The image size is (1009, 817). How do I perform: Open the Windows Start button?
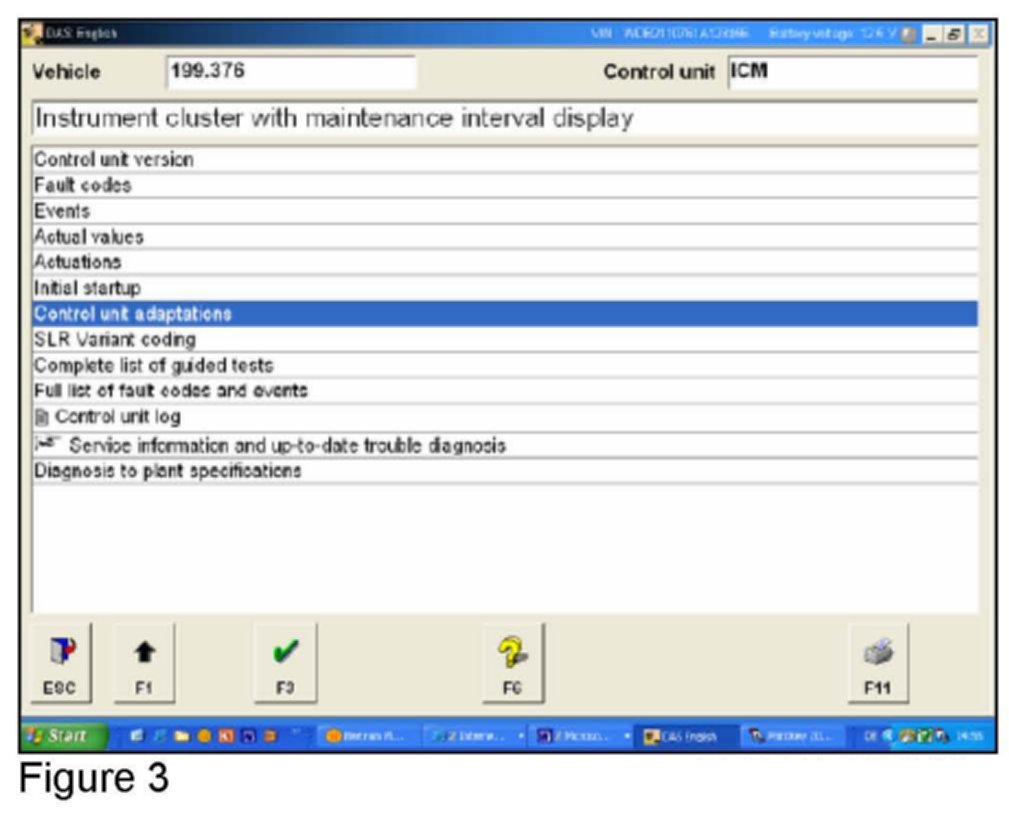(58, 737)
